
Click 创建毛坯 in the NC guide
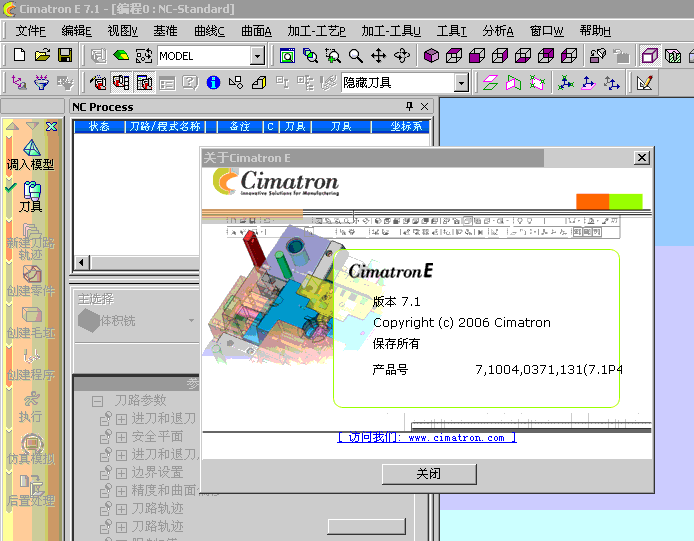pos(31,323)
